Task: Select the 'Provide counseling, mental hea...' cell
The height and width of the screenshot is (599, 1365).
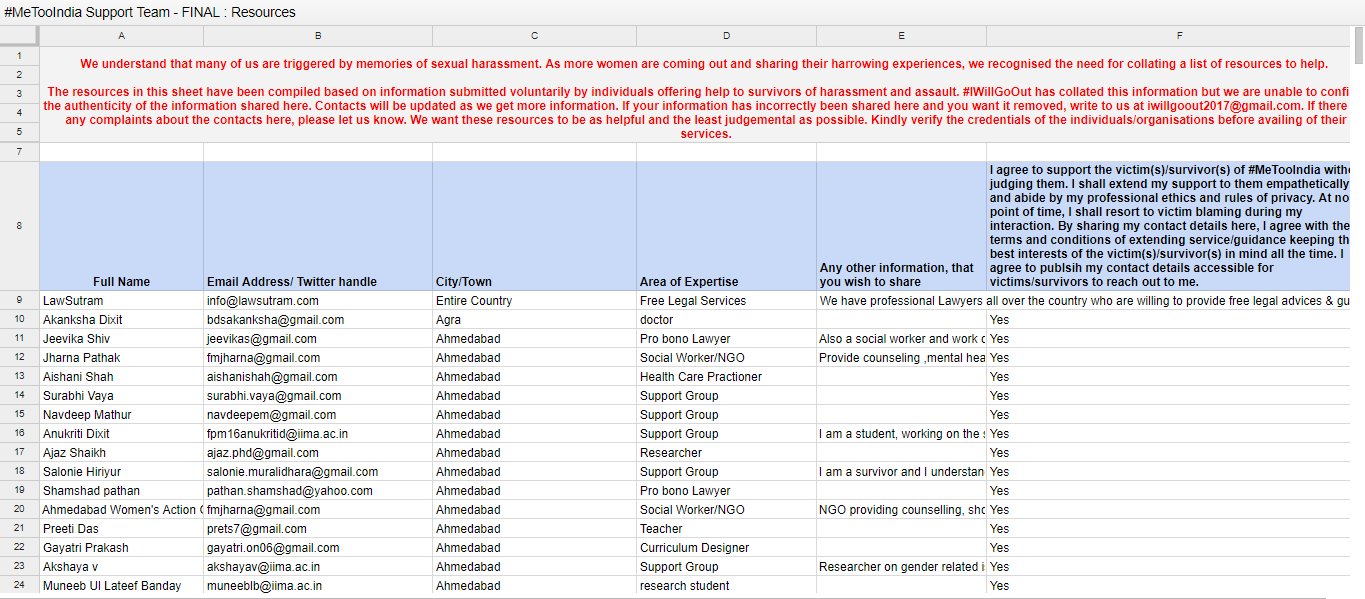Action: 901,357
